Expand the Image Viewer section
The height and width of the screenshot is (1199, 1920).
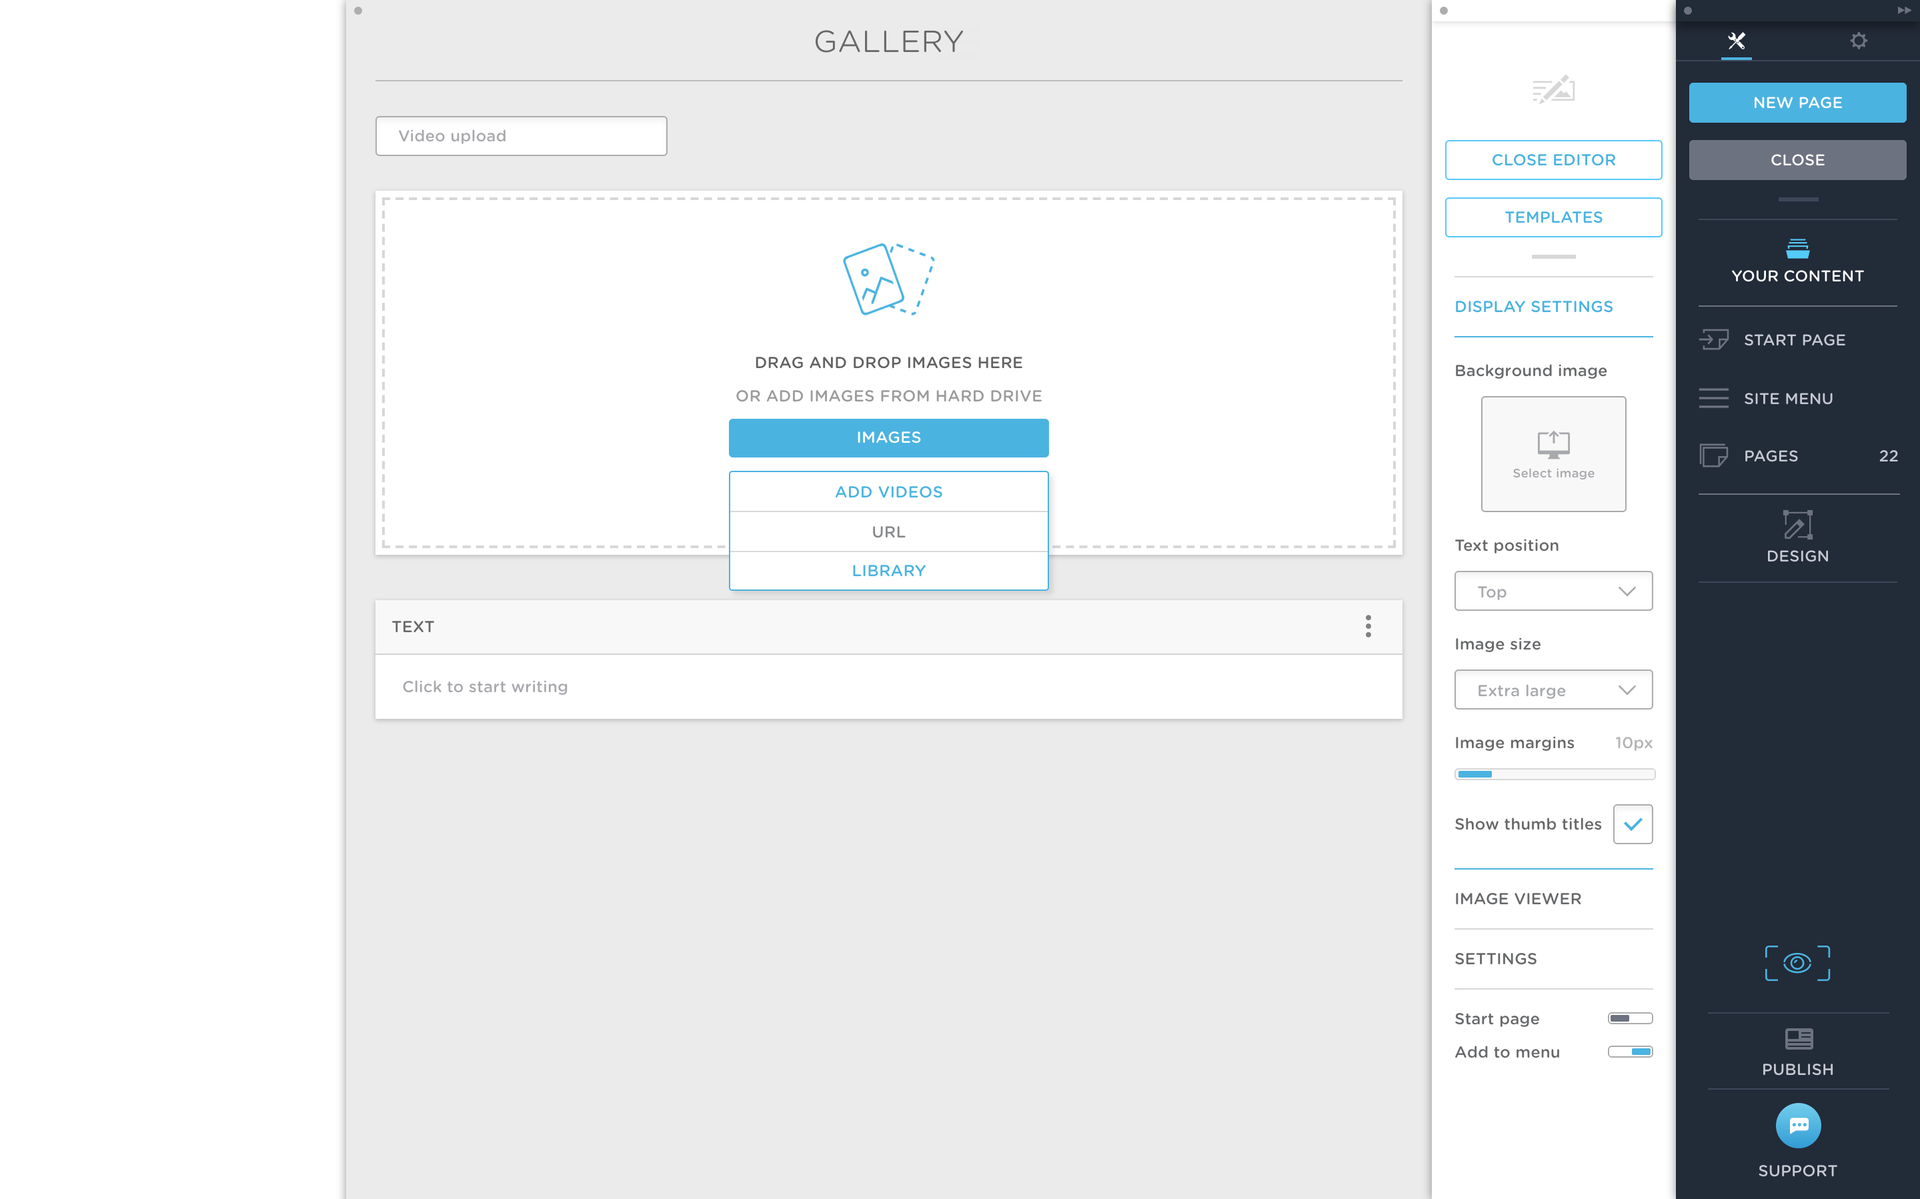tap(1553, 899)
